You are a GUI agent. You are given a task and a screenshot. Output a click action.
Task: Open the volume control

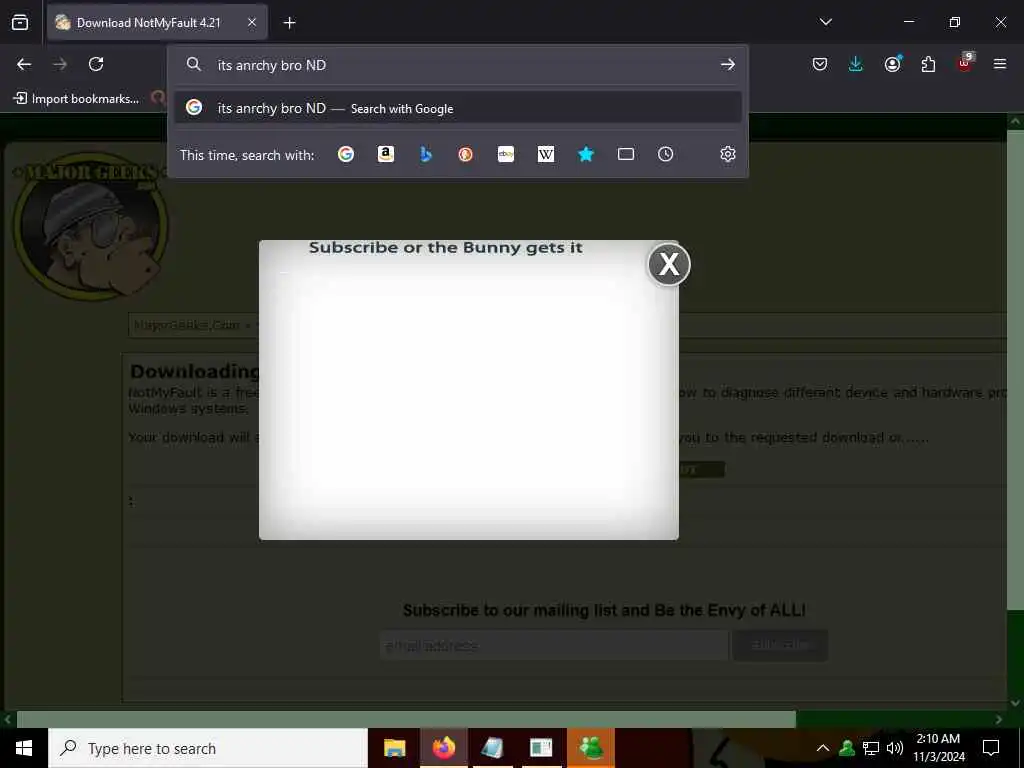point(895,748)
